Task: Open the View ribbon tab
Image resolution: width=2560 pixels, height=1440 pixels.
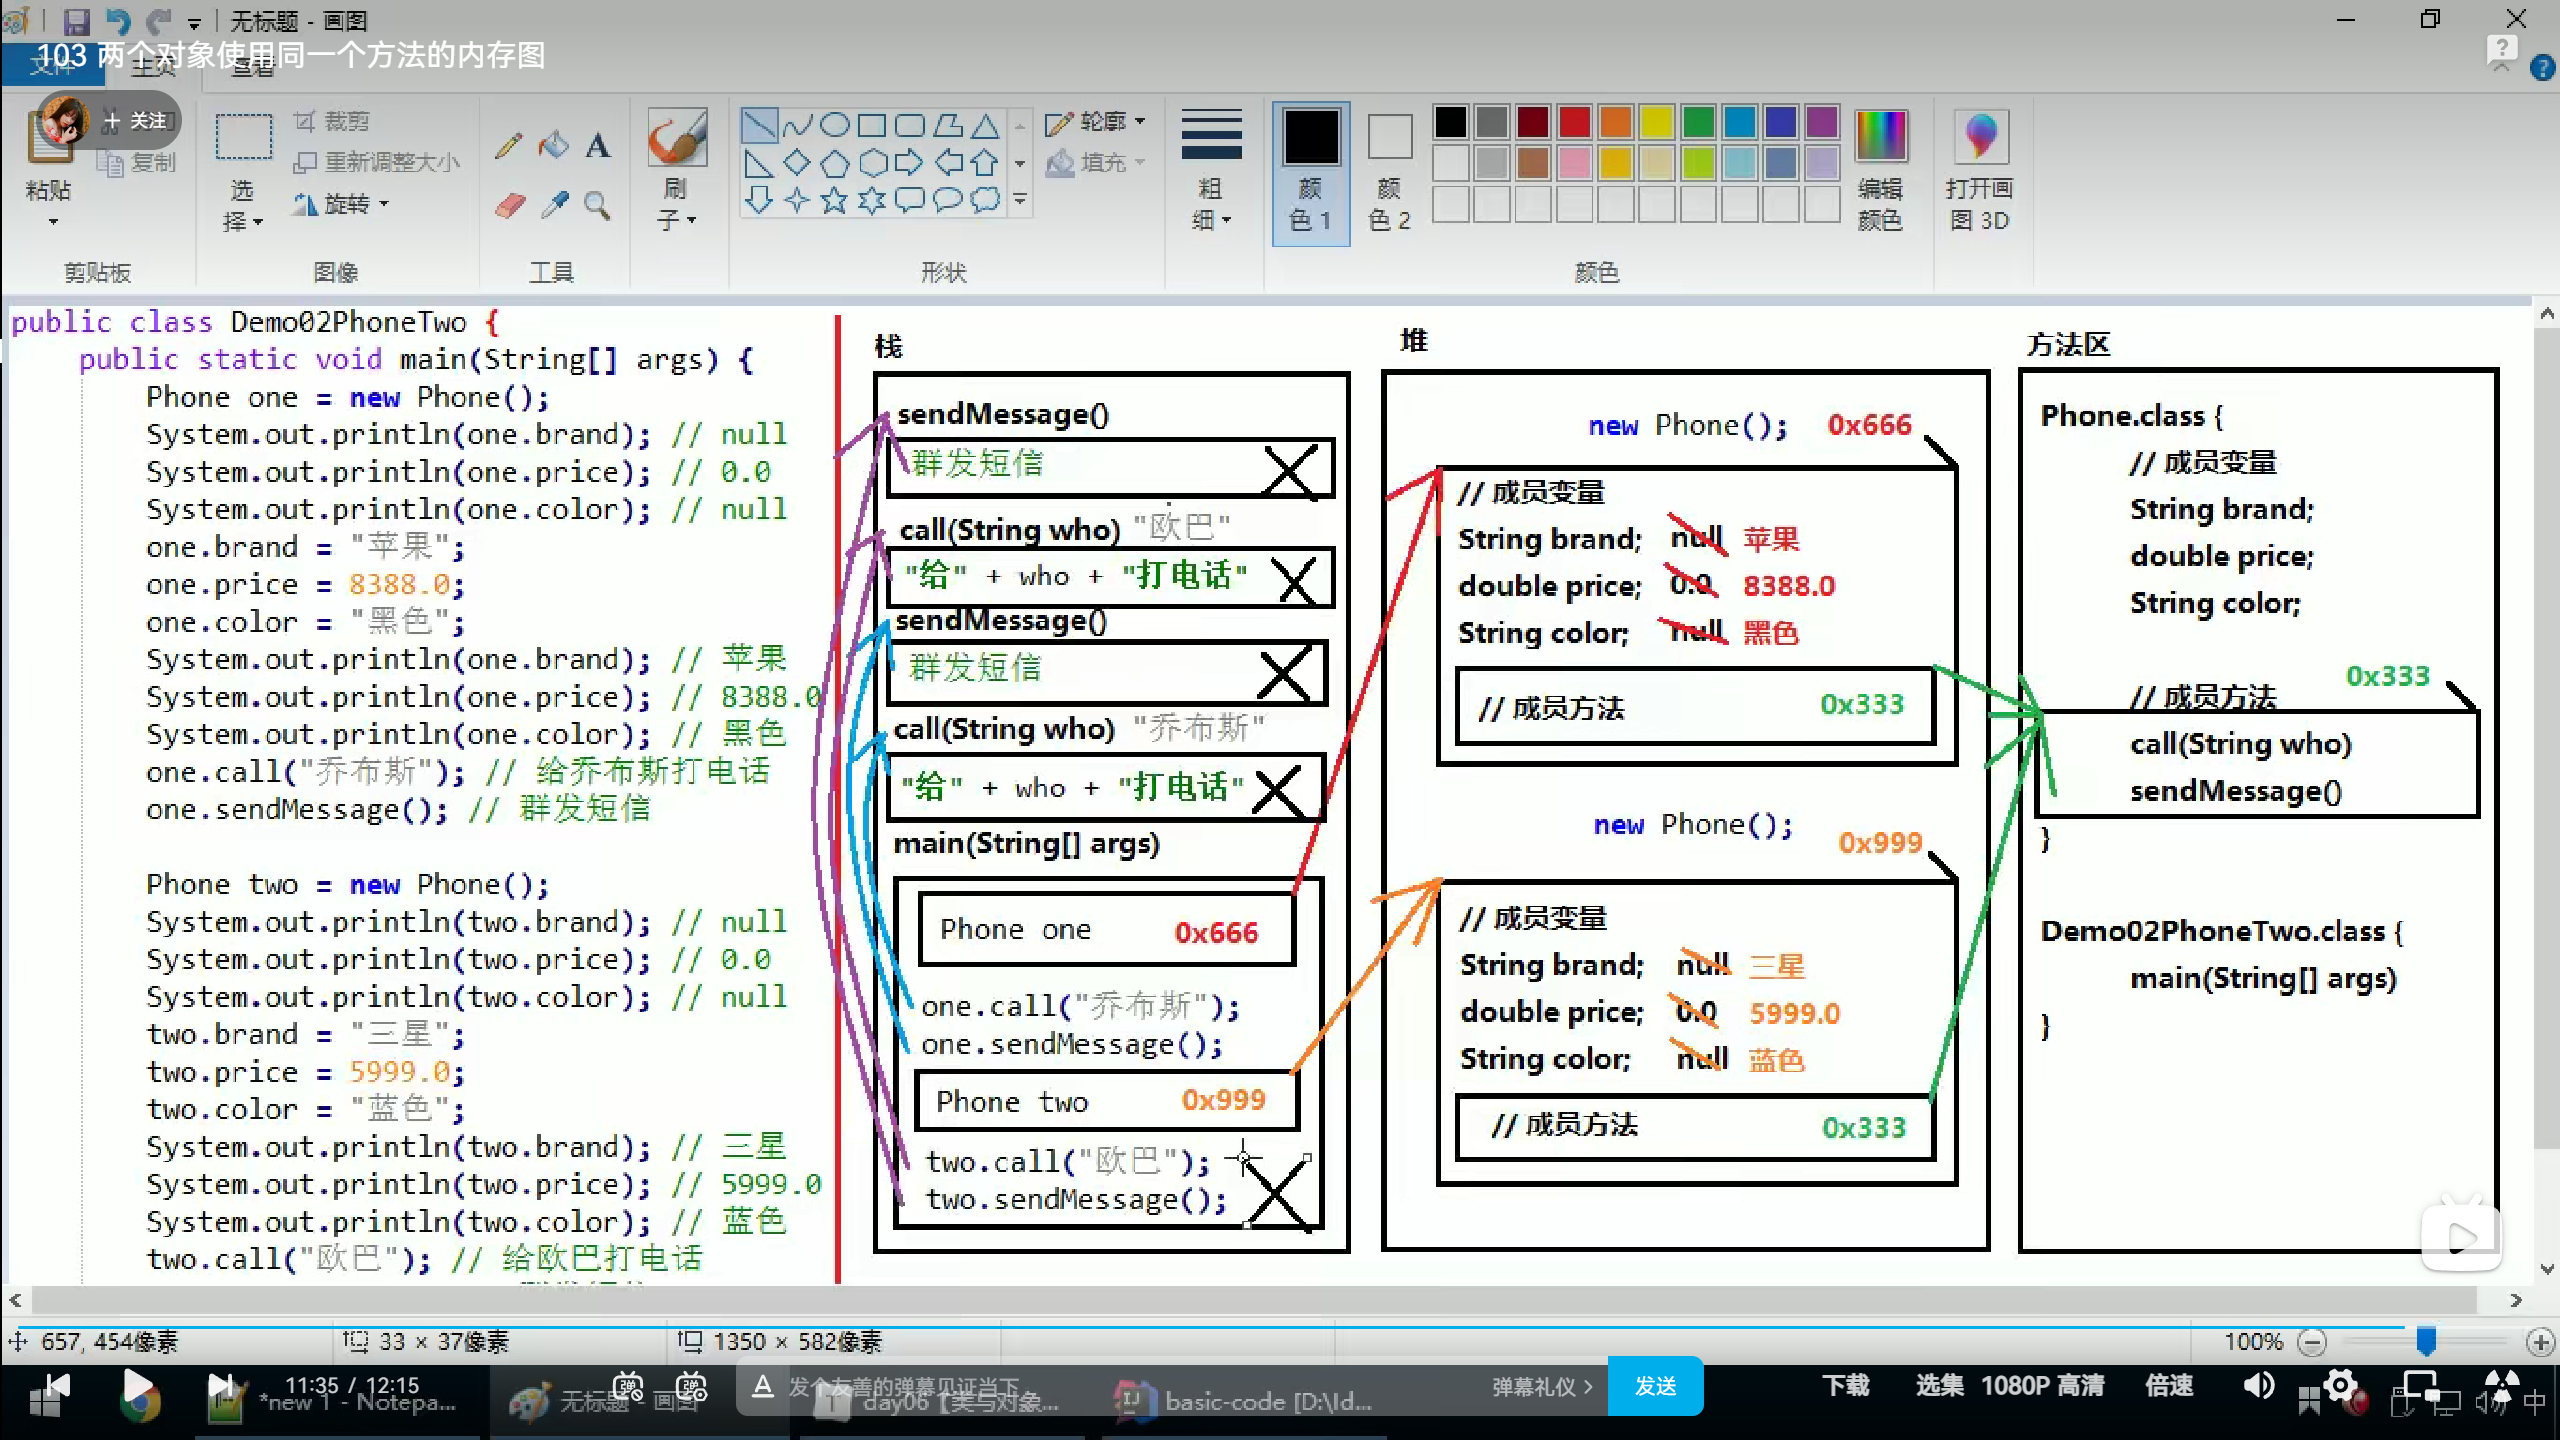Action: tap(252, 68)
